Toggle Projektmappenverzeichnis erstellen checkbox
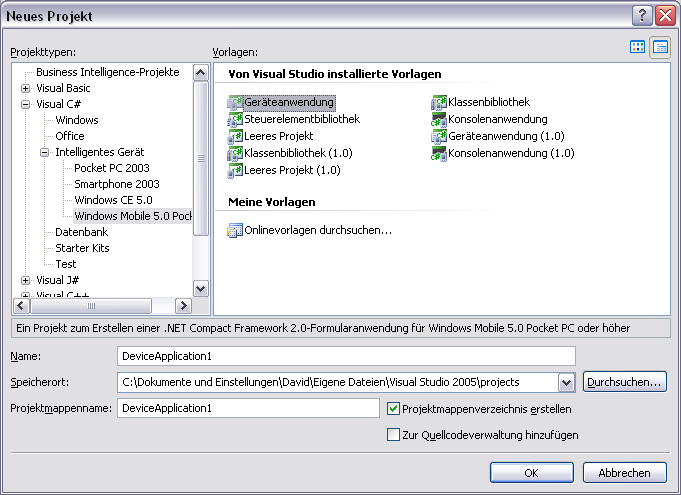The width and height of the screenshot is (681, 495). coord(393,409)
